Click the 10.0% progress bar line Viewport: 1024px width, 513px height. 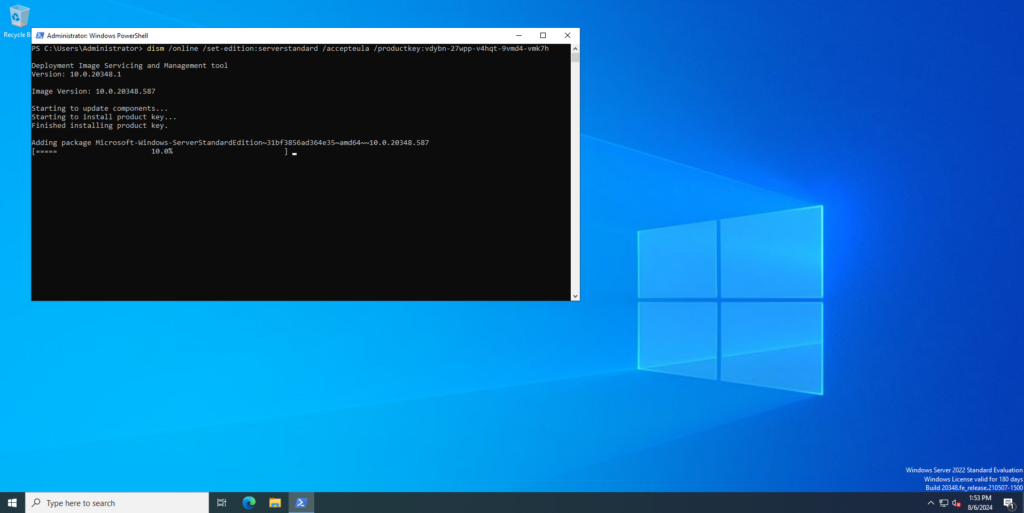pos(160,151)
